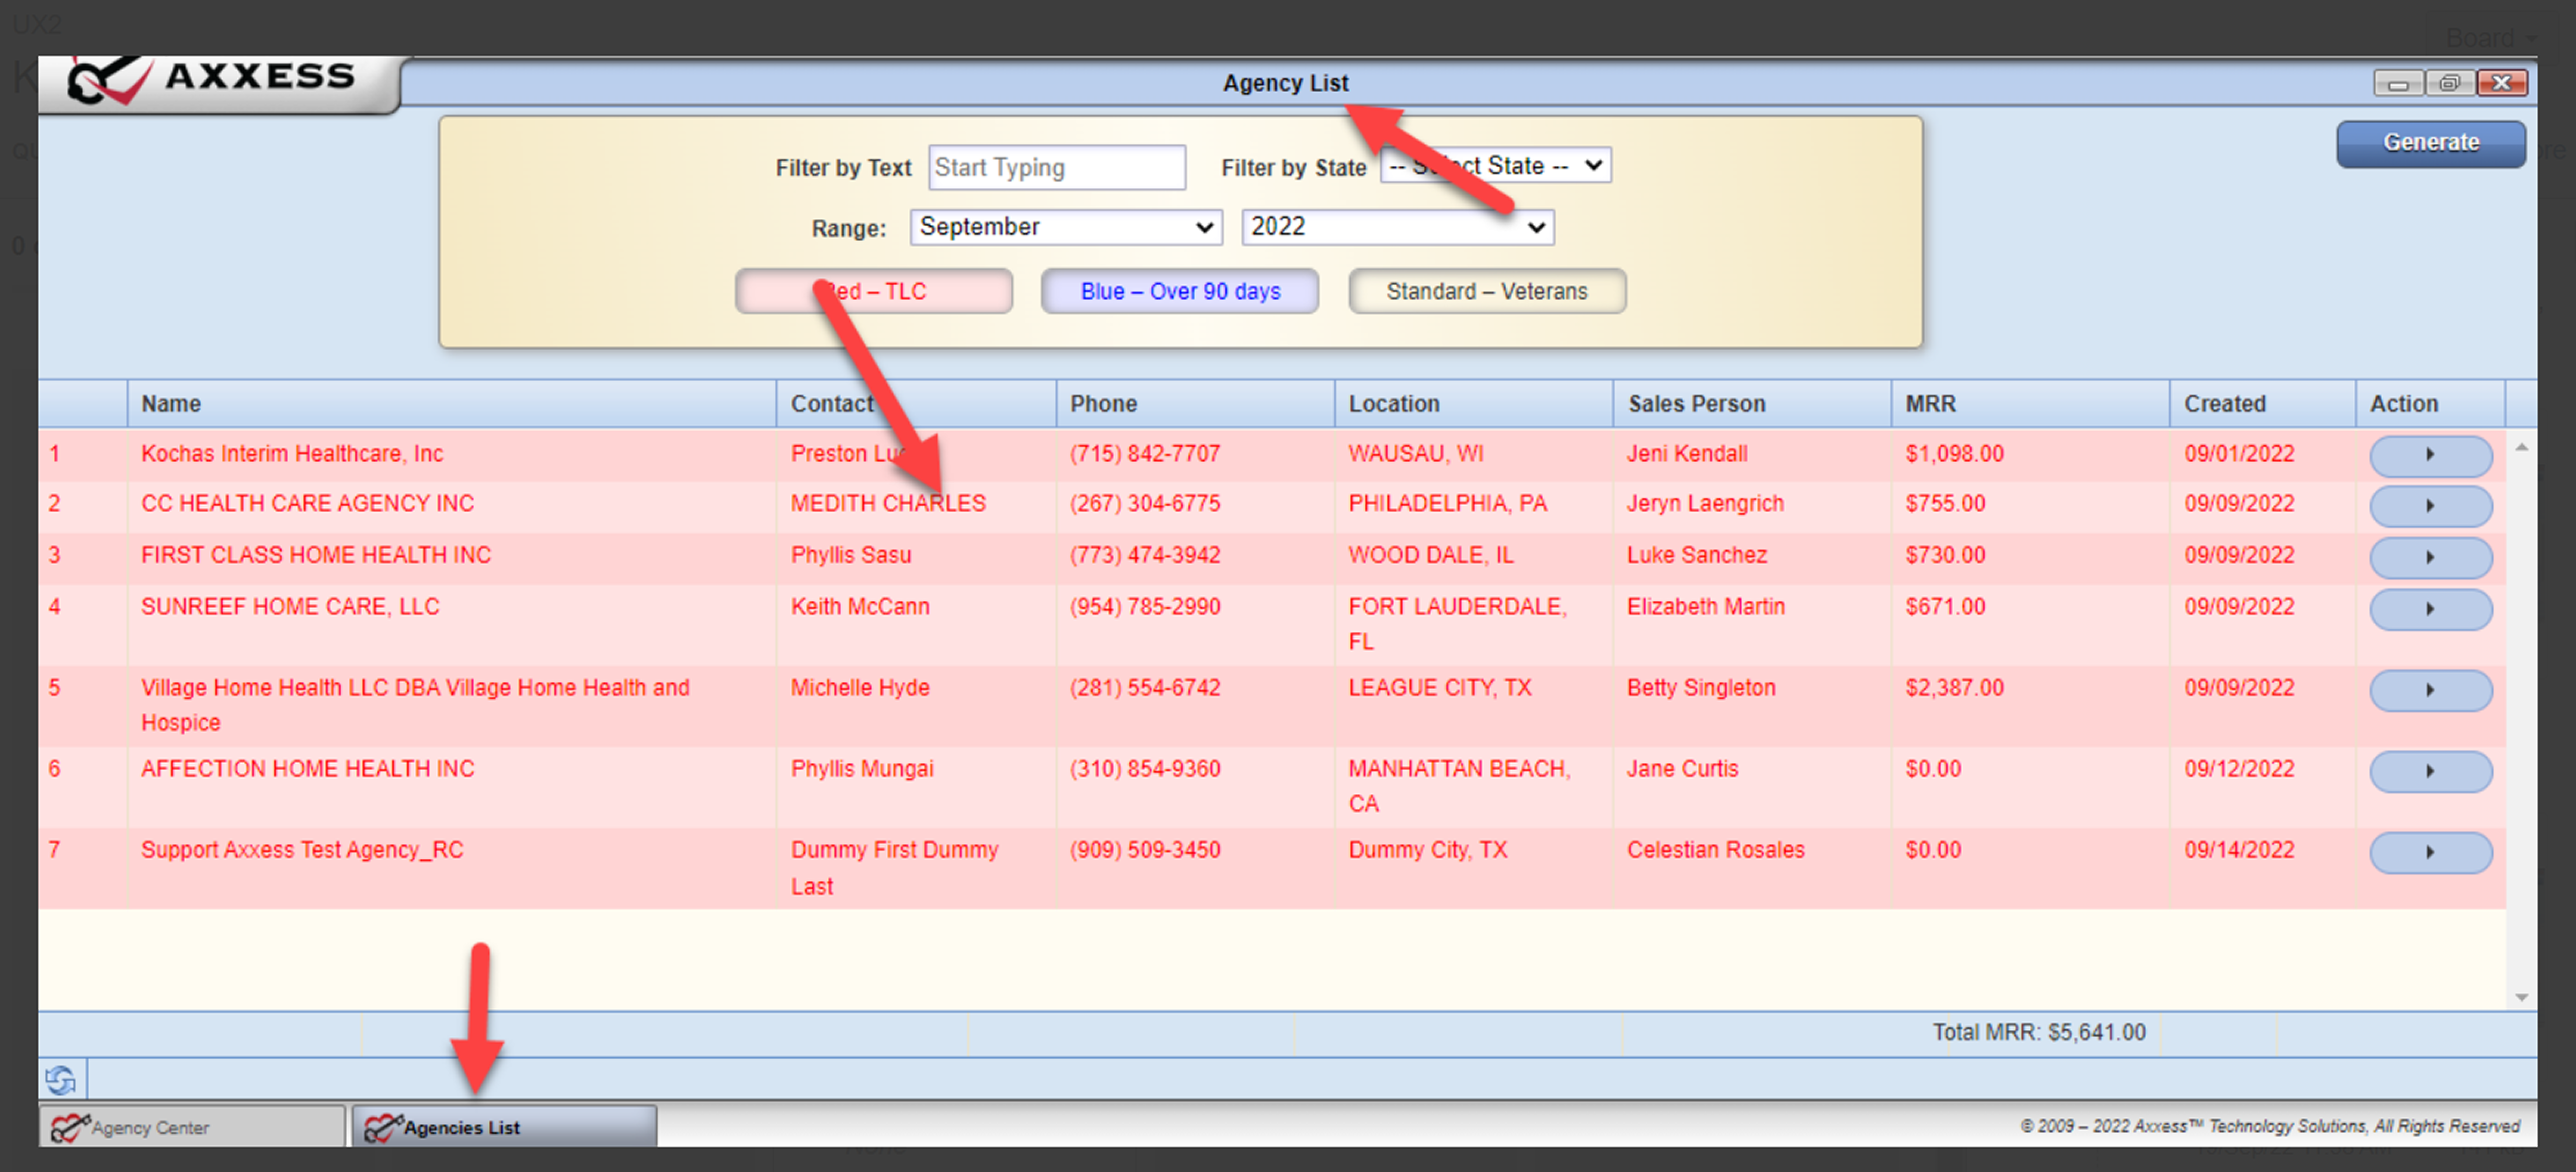
Task: Click contact Keith McCann
Action: click(860, 607)
